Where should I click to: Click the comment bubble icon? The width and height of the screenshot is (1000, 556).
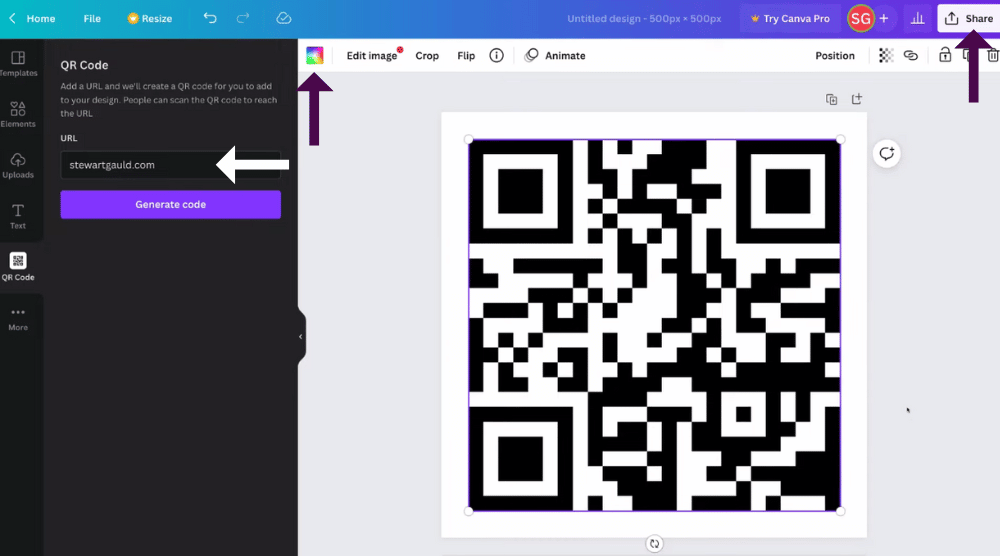(x=886, y=154)
